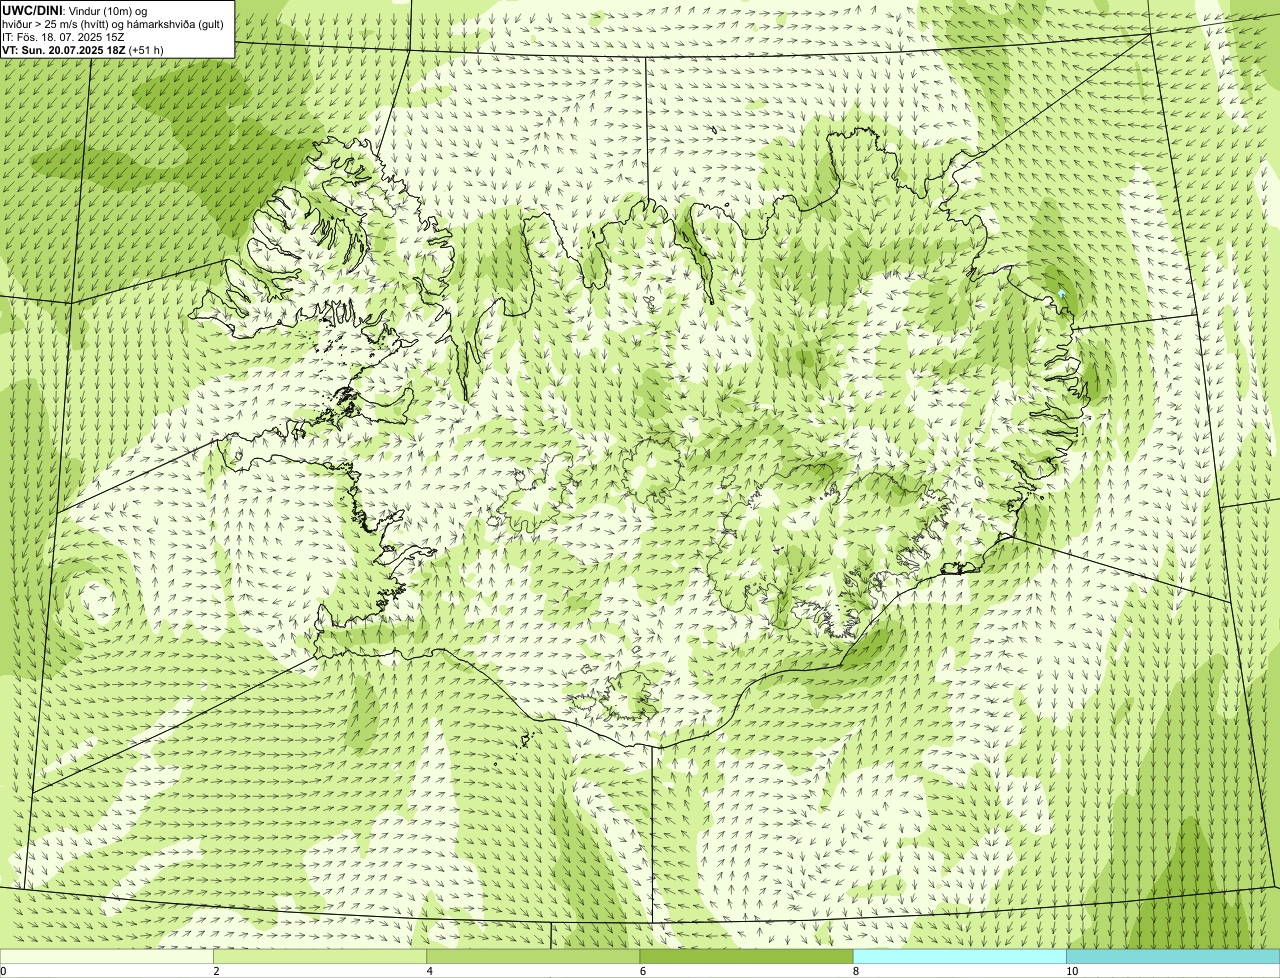Select the palest 0–2 color scale segment
The height and width of the screenshot is (978, 1280).
(x=107, y=957)
